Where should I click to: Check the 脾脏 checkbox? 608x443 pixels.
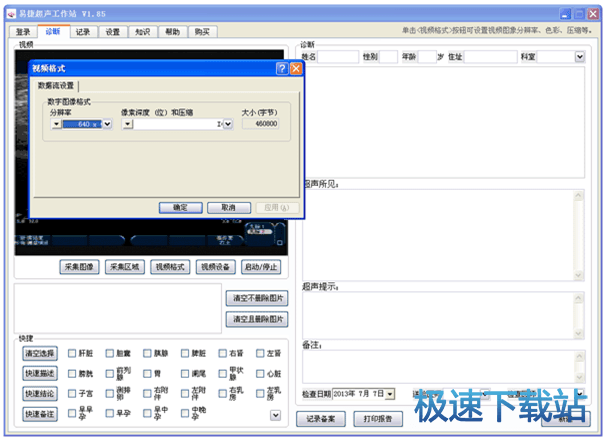click(x=185, y=353)
